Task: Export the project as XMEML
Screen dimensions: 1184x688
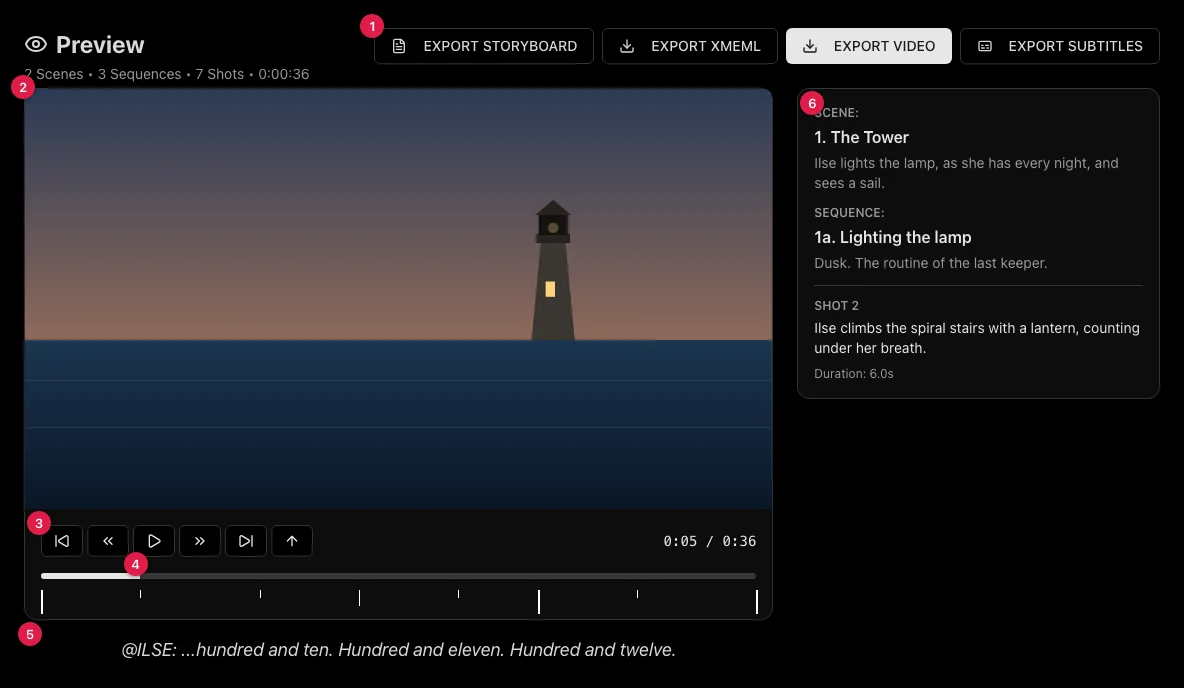Action: point(689,46)
